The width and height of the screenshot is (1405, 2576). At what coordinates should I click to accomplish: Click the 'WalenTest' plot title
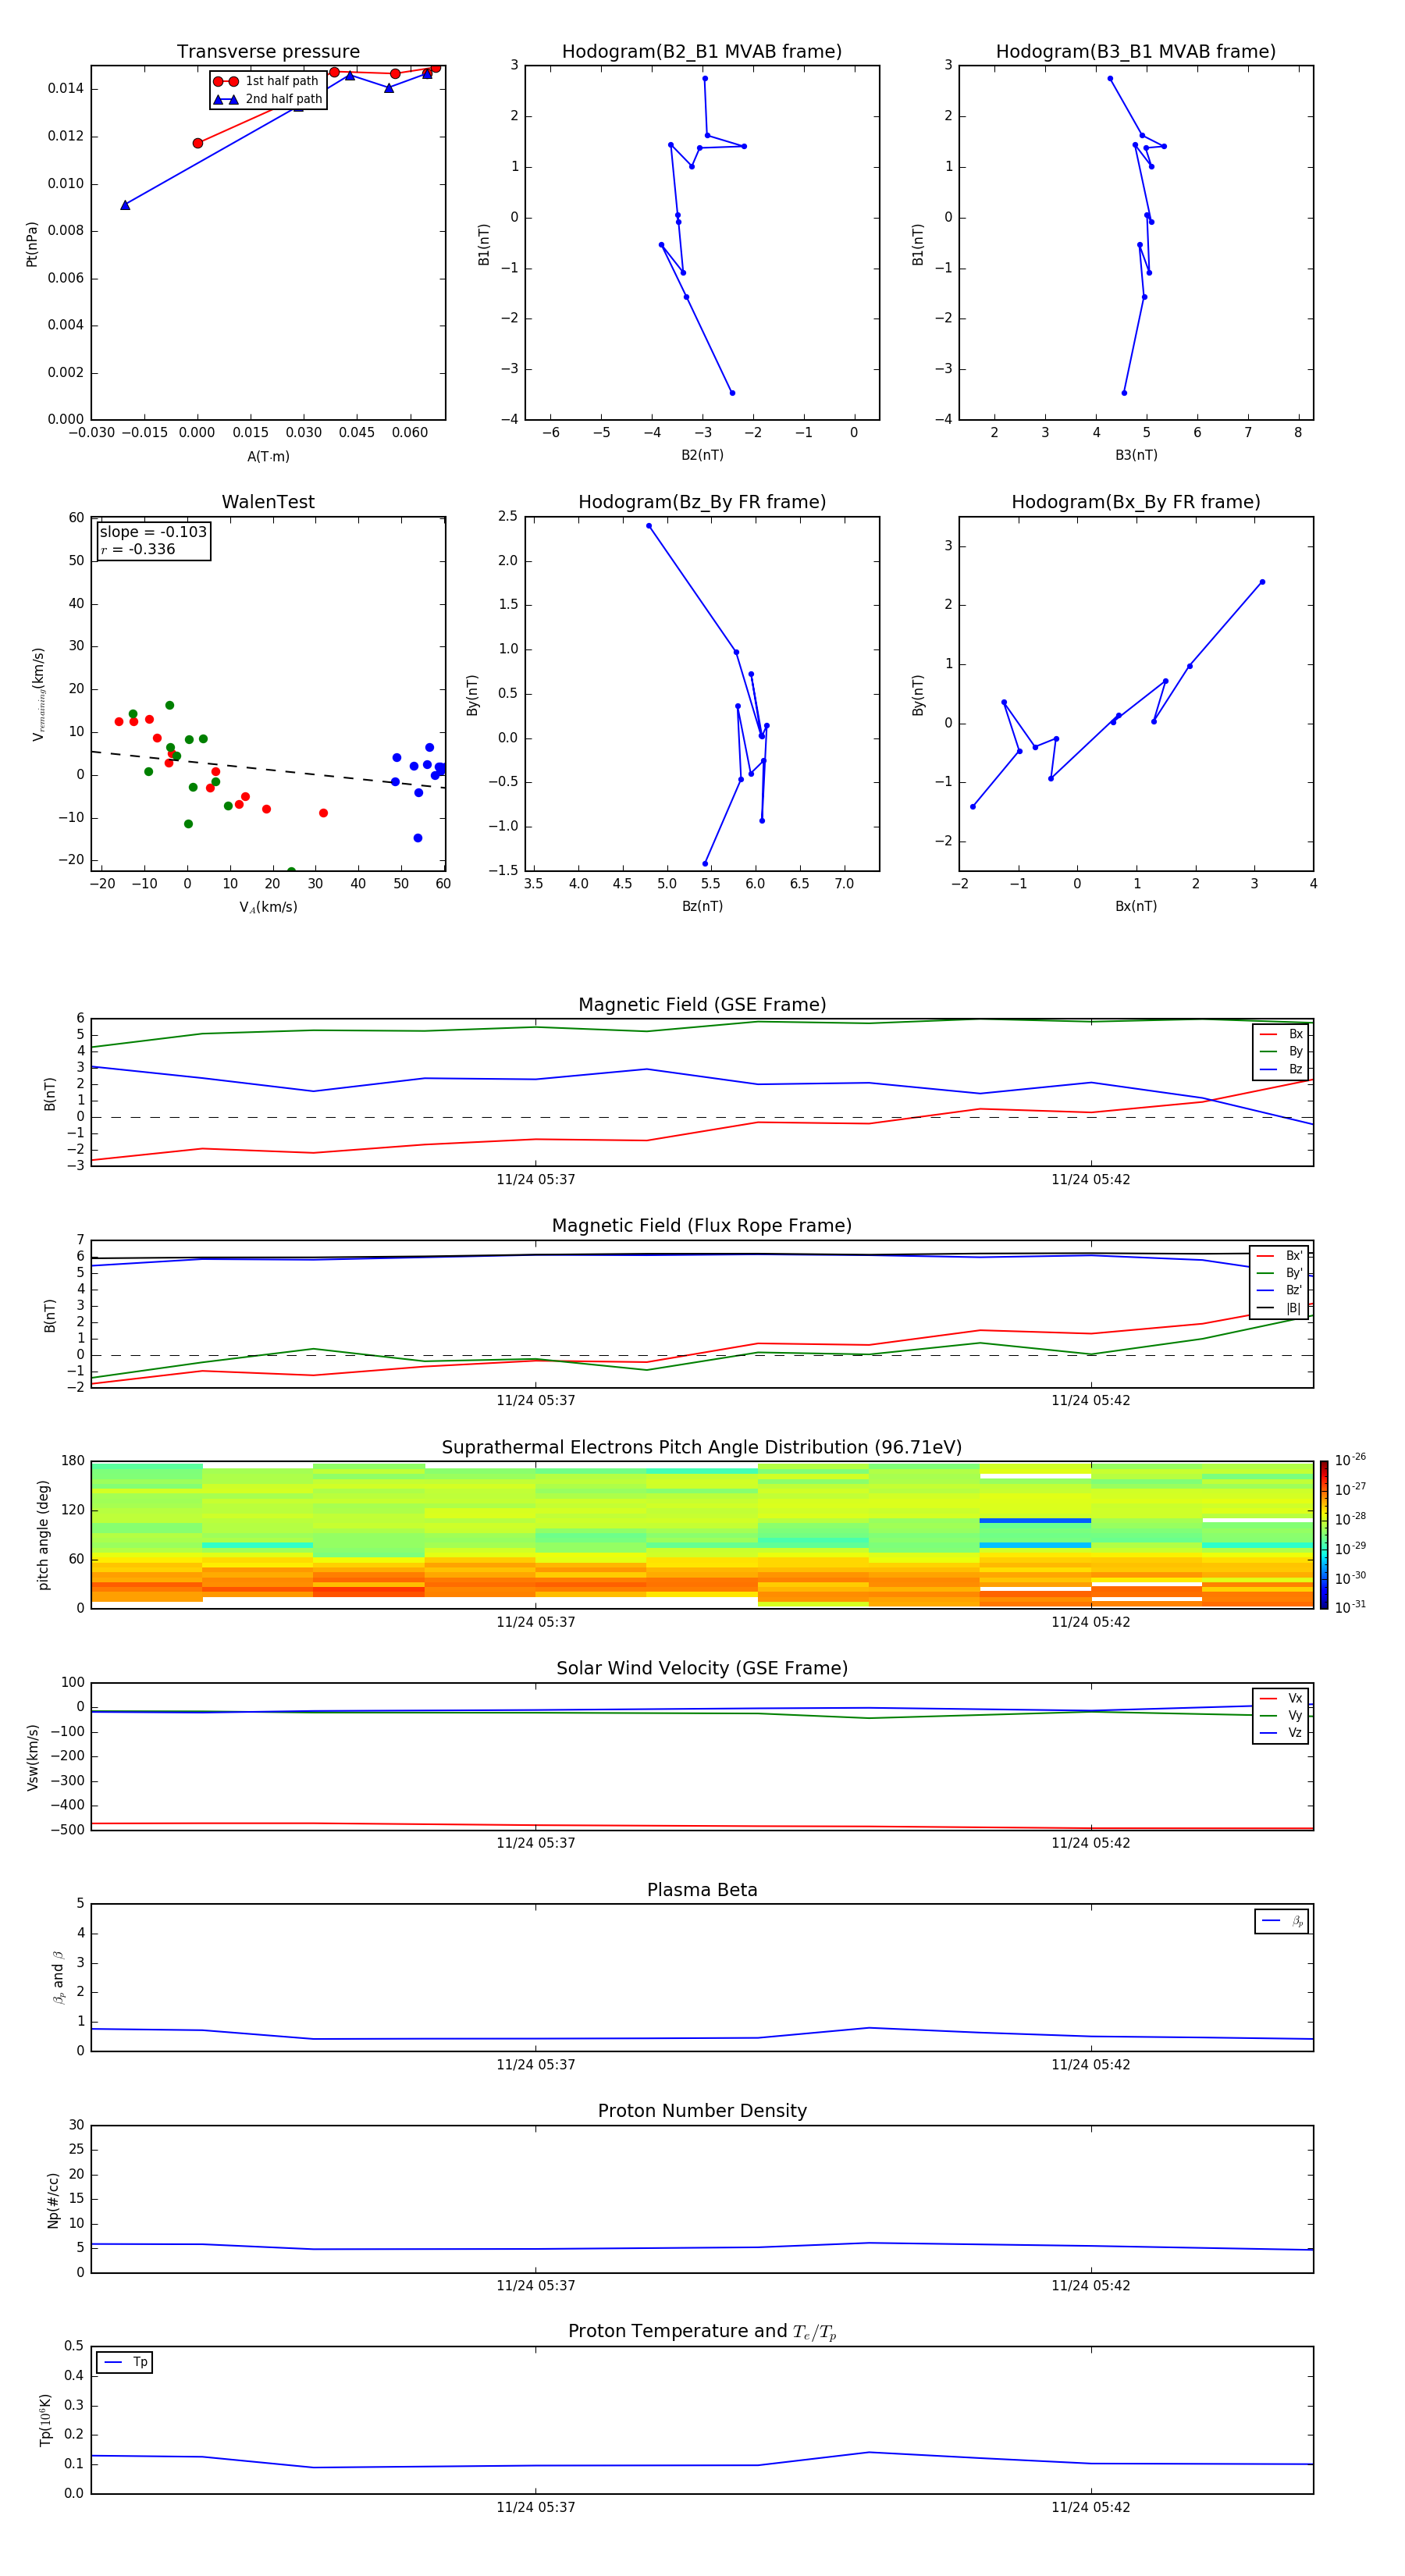click(x=268, y=502)
